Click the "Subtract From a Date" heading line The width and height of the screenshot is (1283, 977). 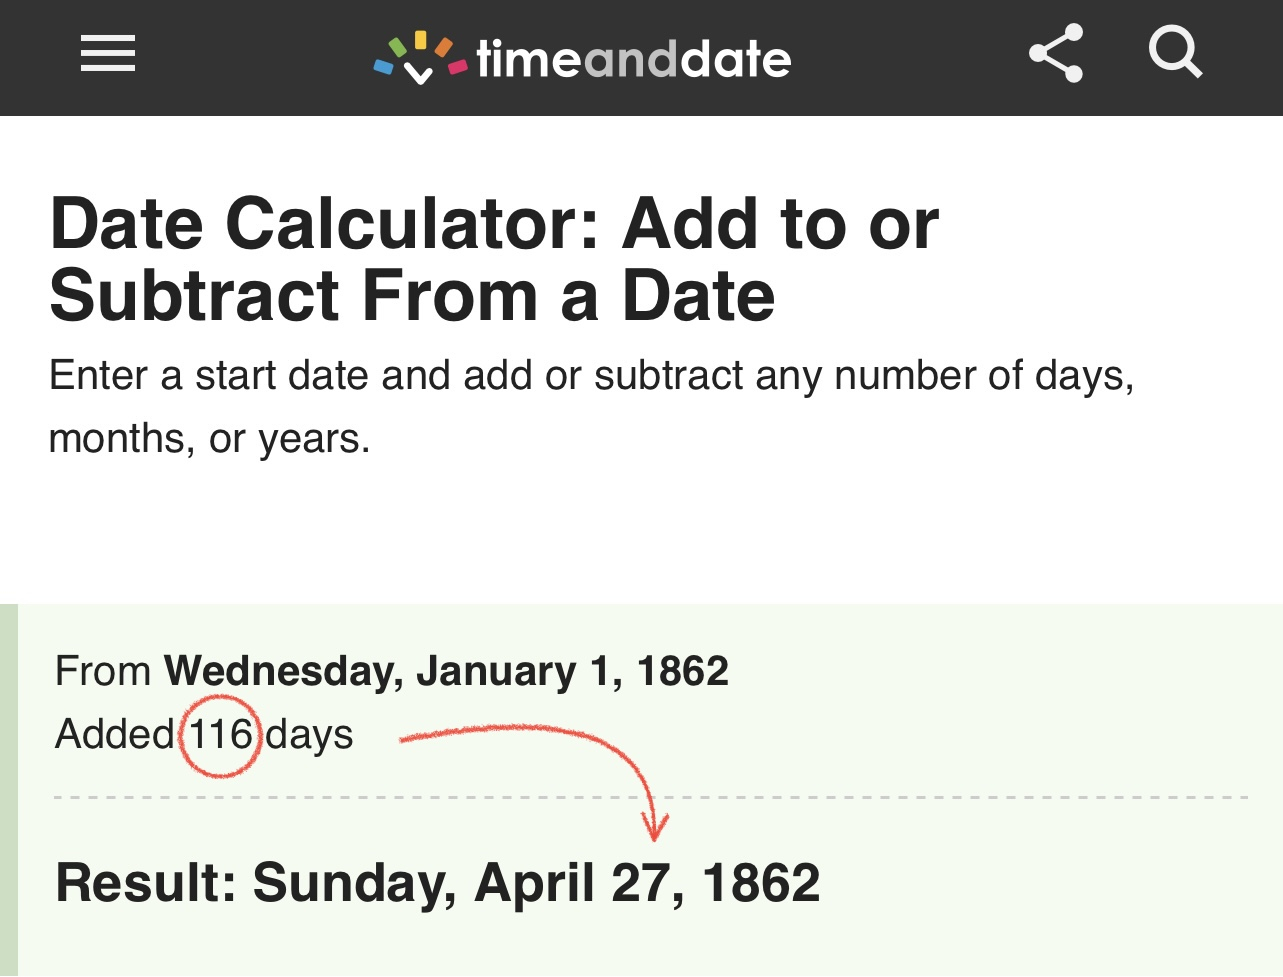[x=412, y=297]
